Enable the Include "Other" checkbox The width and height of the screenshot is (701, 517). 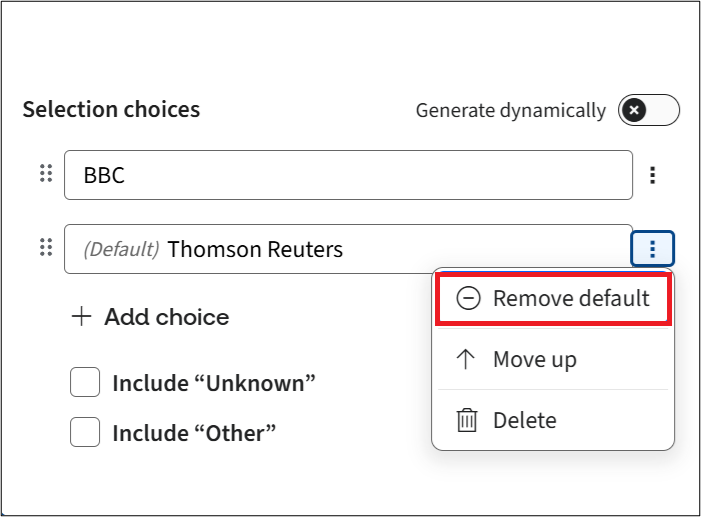click(85, 433)
